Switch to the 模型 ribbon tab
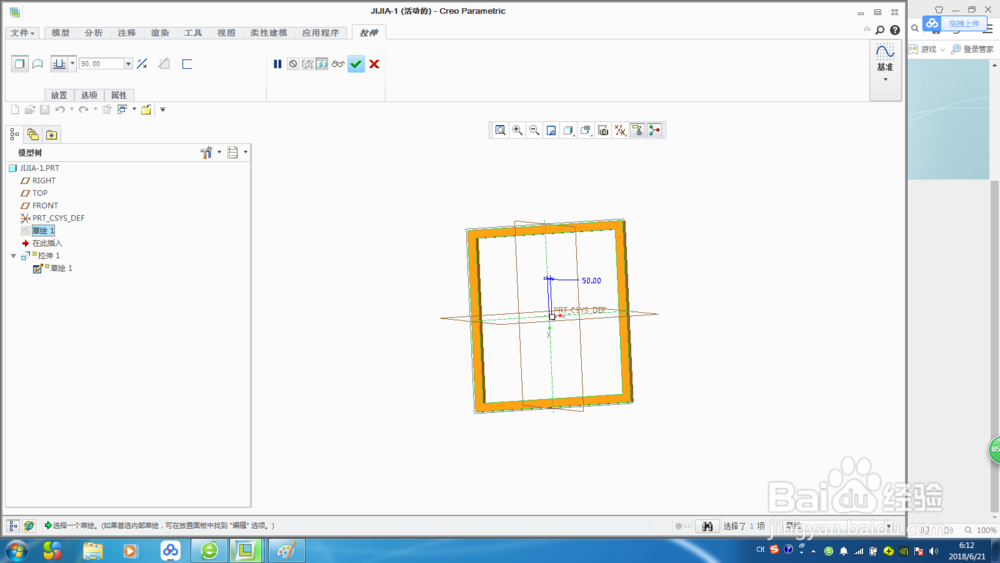Screen dimensions: 1000x563 tap(61, 33)
